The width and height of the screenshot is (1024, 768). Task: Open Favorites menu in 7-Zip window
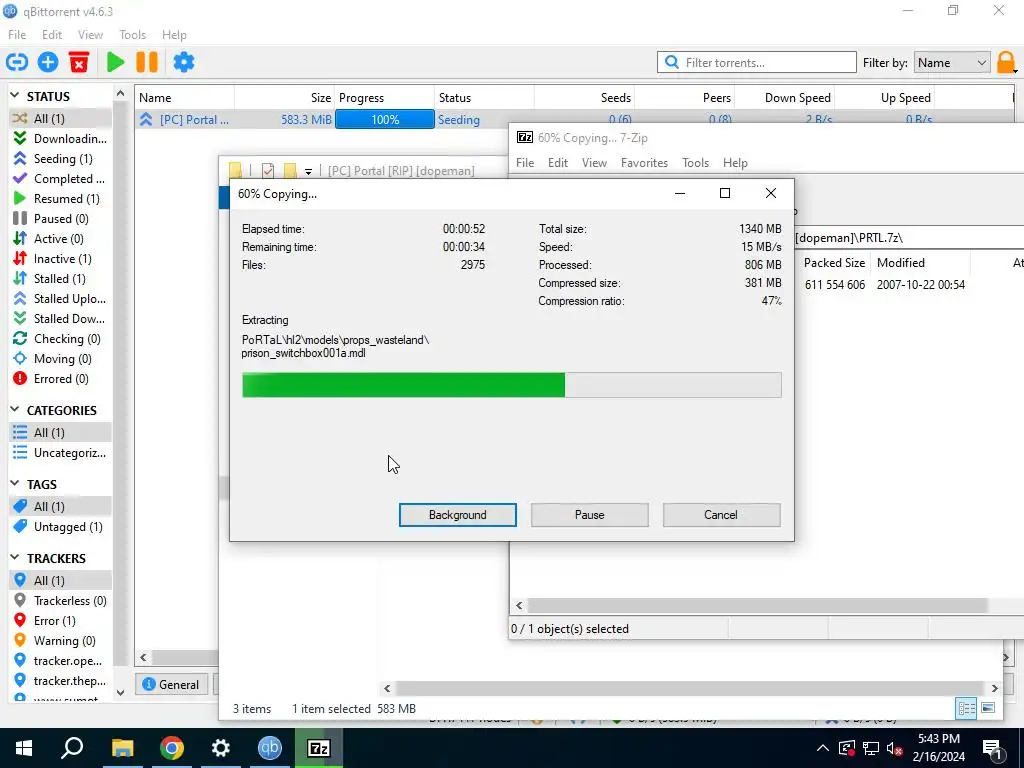click(x=644, y=163)
